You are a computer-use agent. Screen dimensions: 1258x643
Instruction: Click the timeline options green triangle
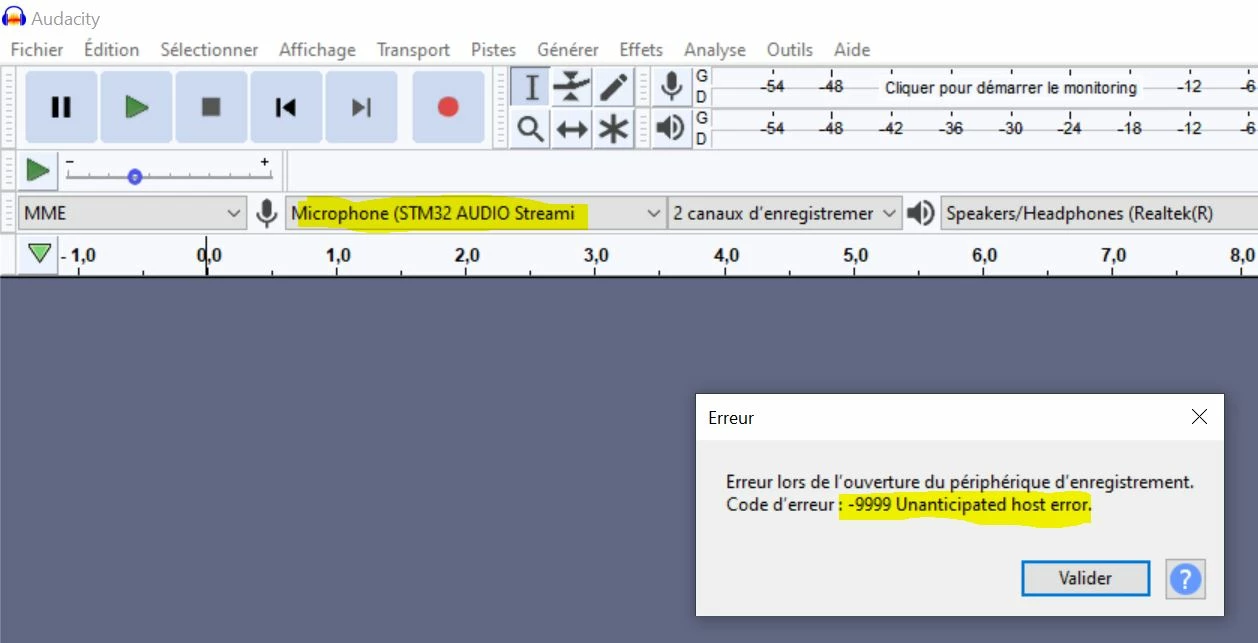(39, 254)
